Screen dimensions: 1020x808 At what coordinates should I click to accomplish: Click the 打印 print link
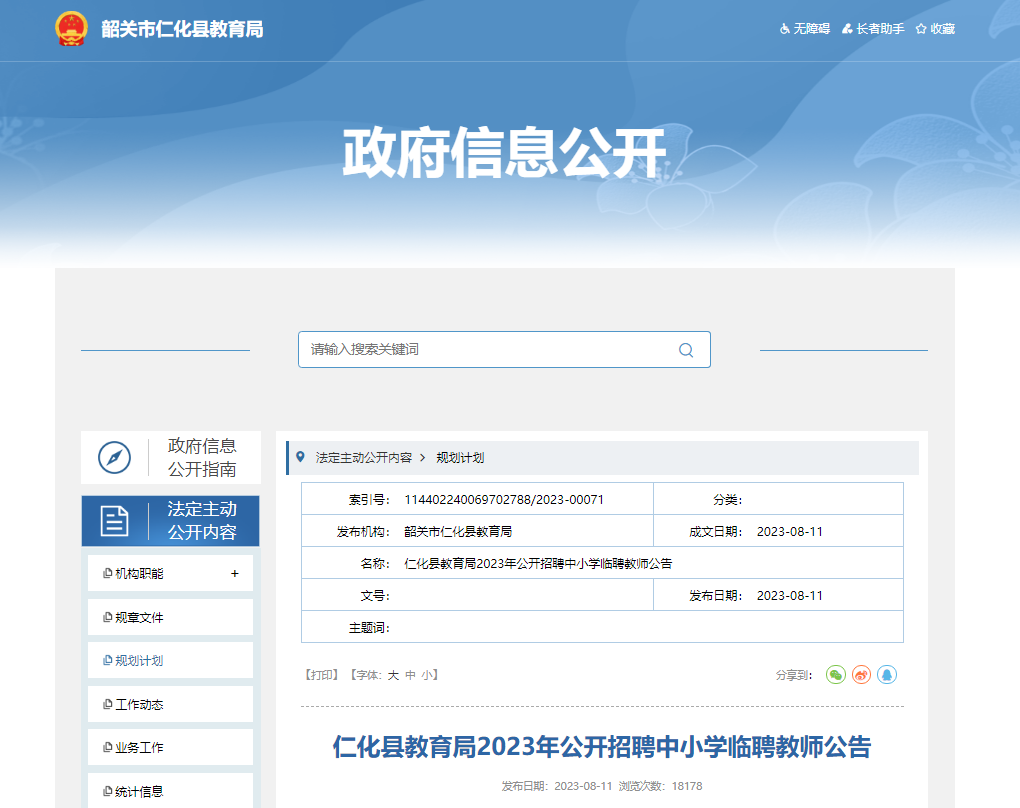pyautogui.click(x=322, y=675)
